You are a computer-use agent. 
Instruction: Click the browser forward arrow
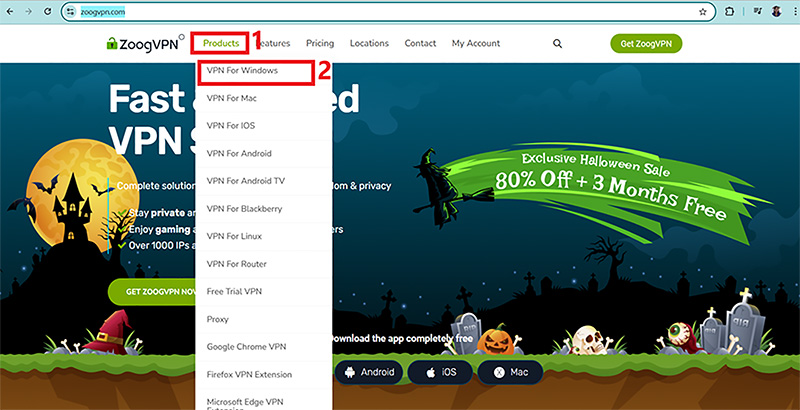28,12
